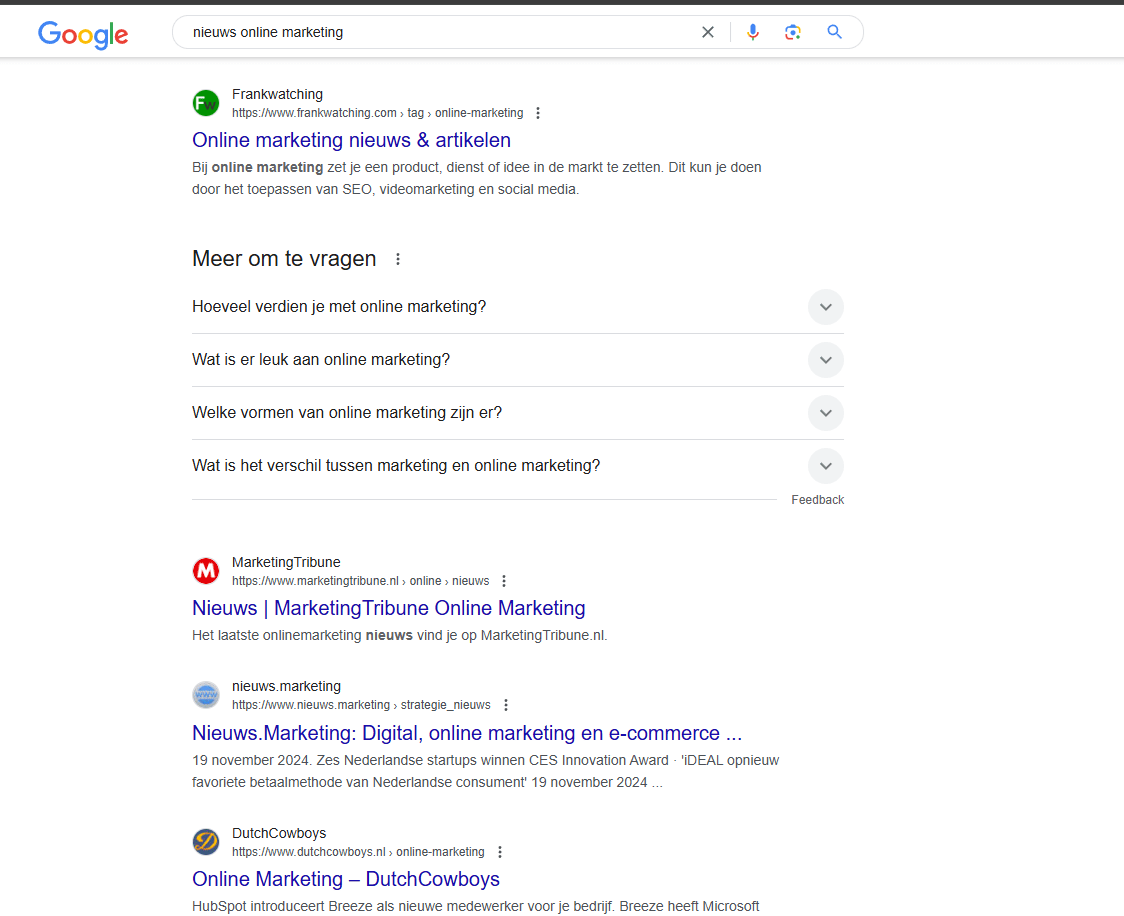The image size is (1124, 916).
Task: Start voice search with microphone icon
Action: [x=753, y=32]
